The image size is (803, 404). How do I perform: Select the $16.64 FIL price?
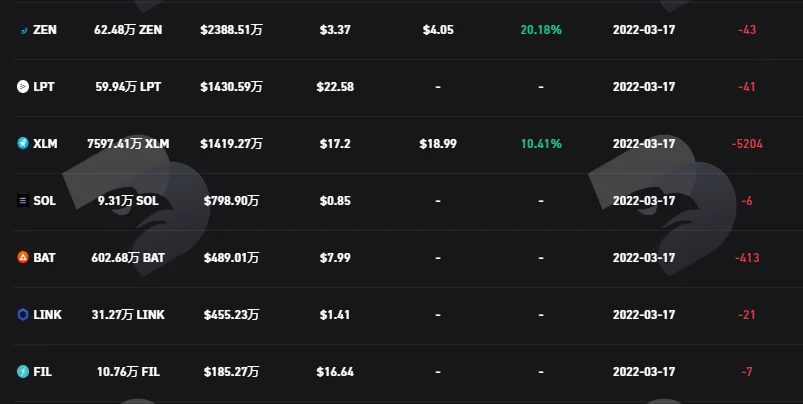(x=335, y=372)
